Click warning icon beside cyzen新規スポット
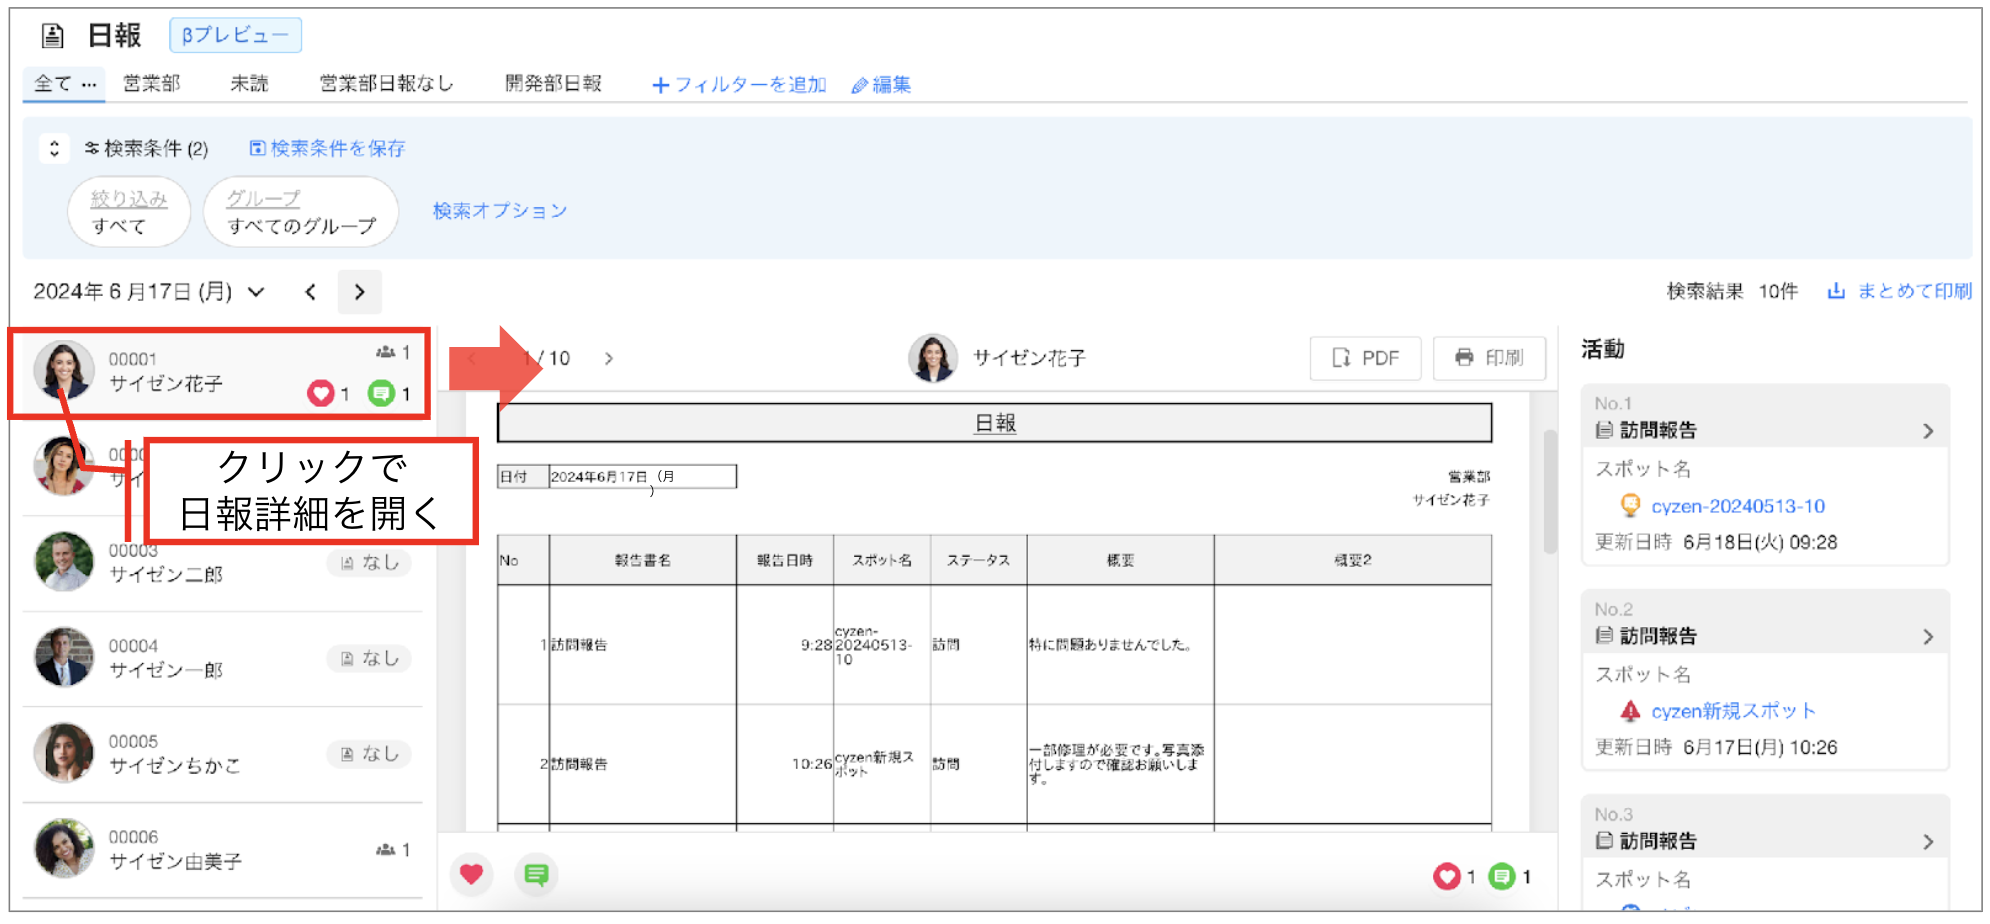Viewport: 1990px width, 924px height. click(x=1630, y=711)
